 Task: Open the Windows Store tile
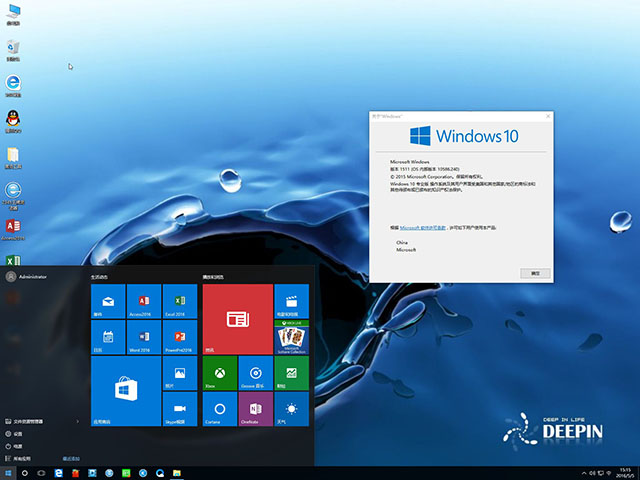tap(125, 391)
